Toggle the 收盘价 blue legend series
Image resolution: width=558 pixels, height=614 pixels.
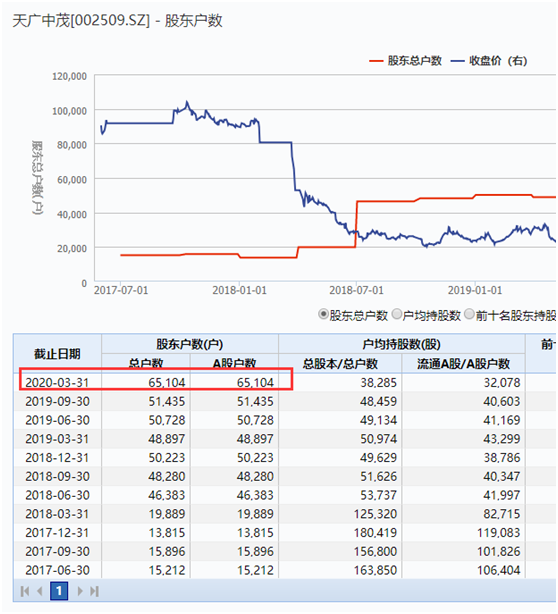tap(489, 61)
